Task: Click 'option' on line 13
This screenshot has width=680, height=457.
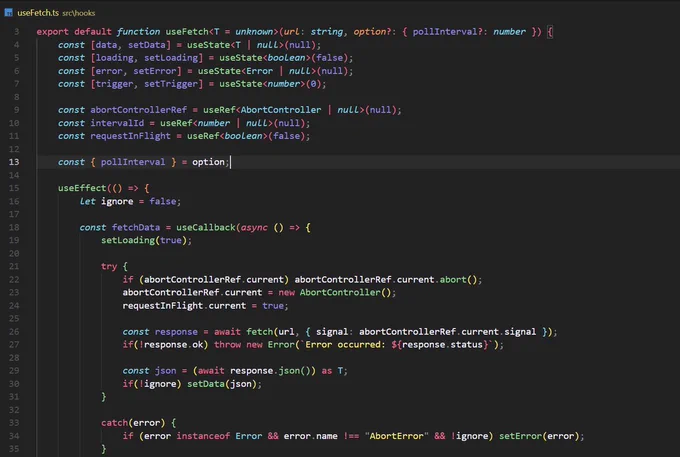Action: tap(208, 162)
